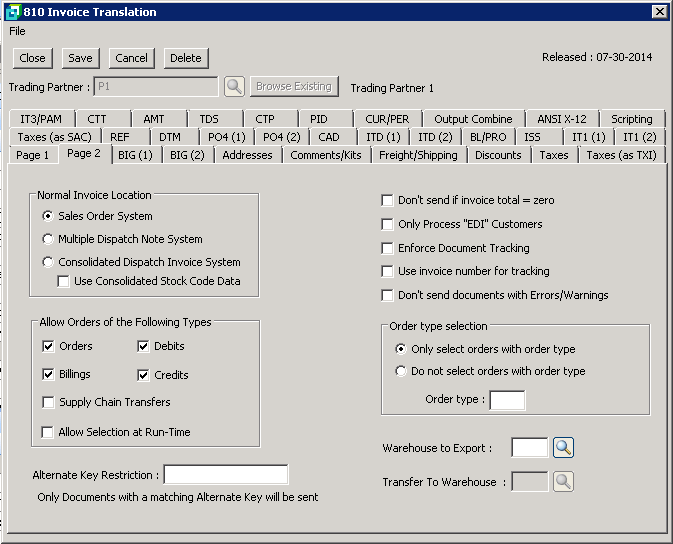This screenshot has height=544, width=673.
Task: Select Multiple Dispatch Note System radio
Action: pos(48,239)
